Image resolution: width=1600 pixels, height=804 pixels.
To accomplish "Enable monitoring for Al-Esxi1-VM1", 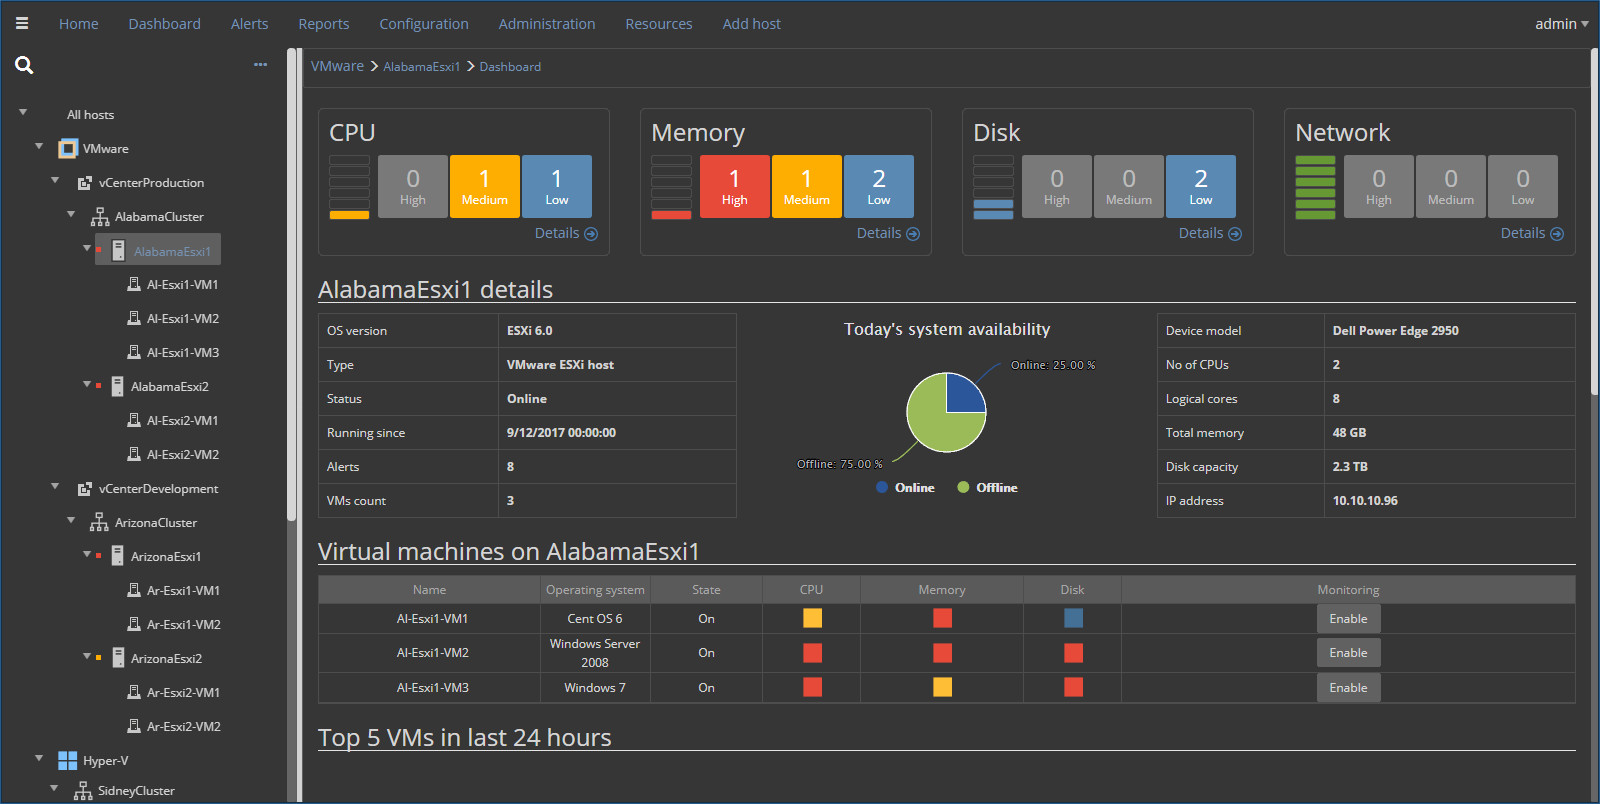I will [1348, 619].
